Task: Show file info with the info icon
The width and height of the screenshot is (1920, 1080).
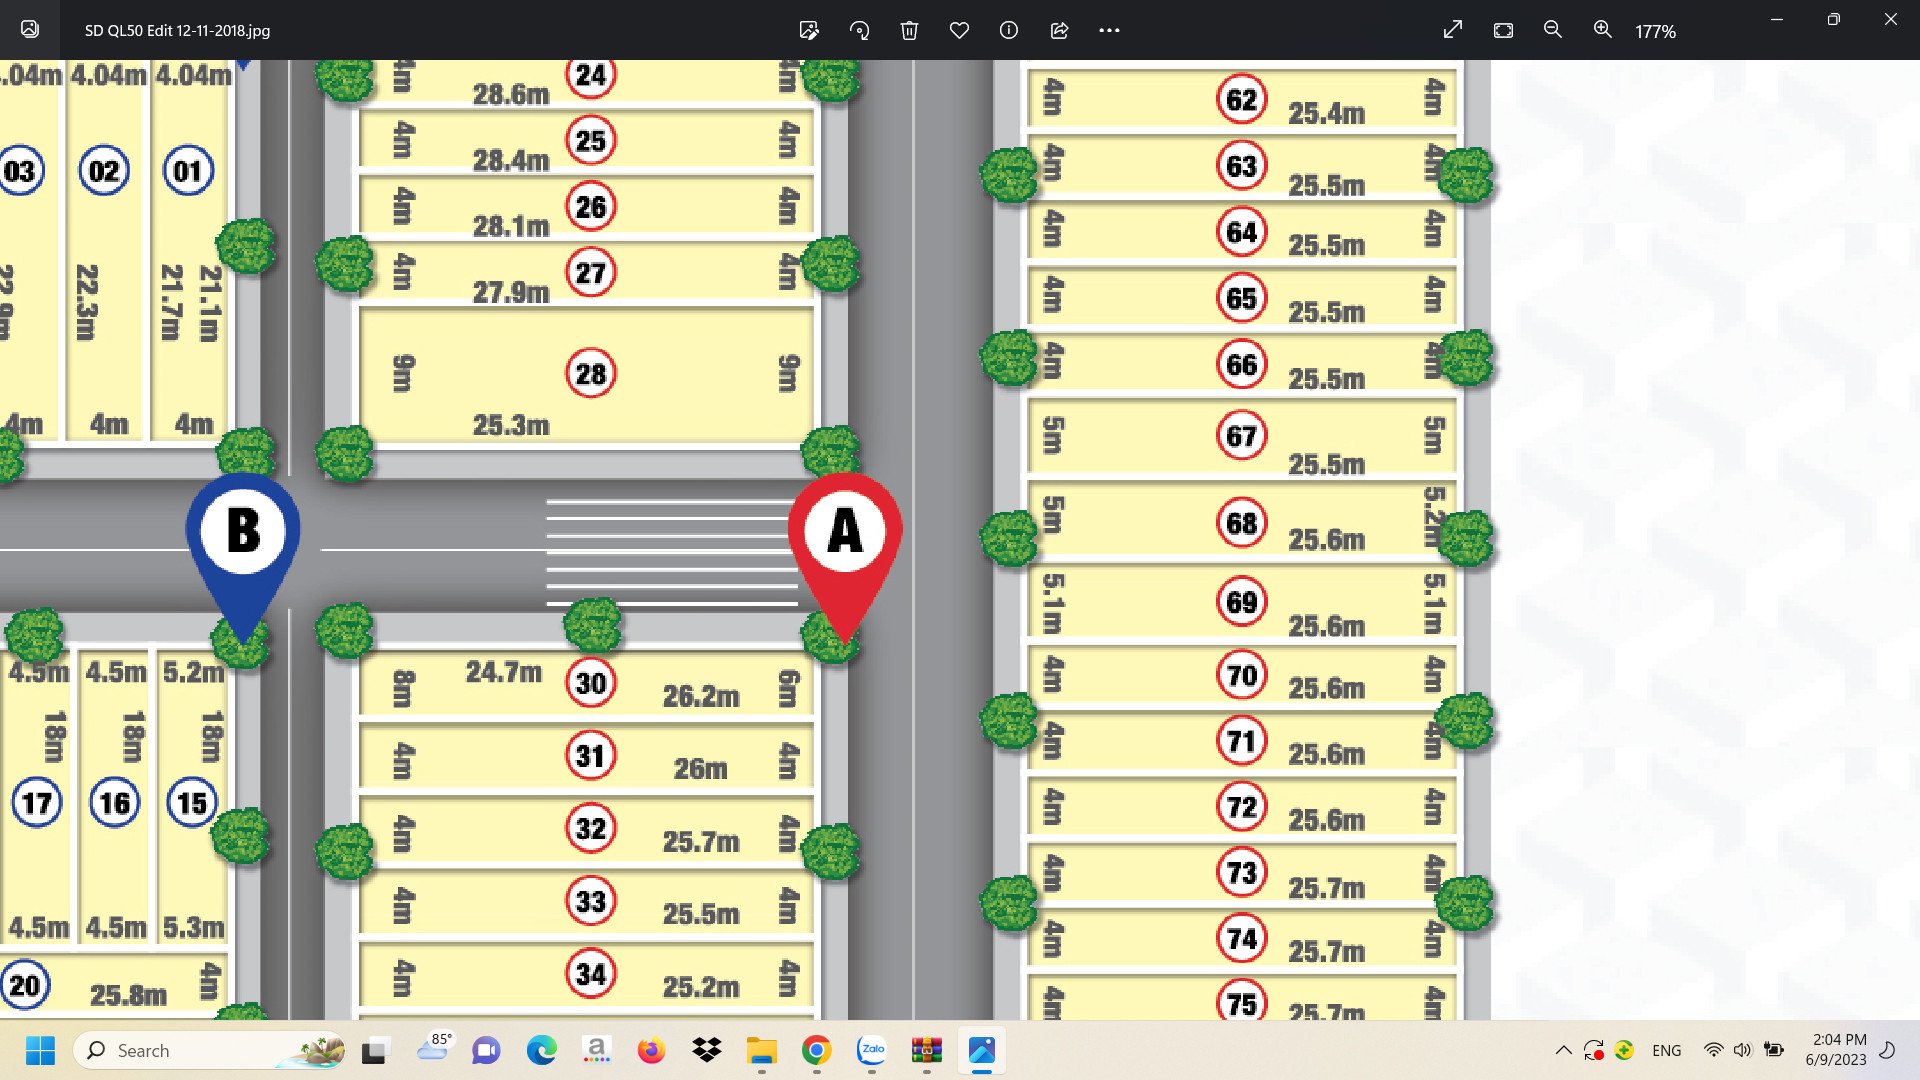Action: click(1009, 30)
